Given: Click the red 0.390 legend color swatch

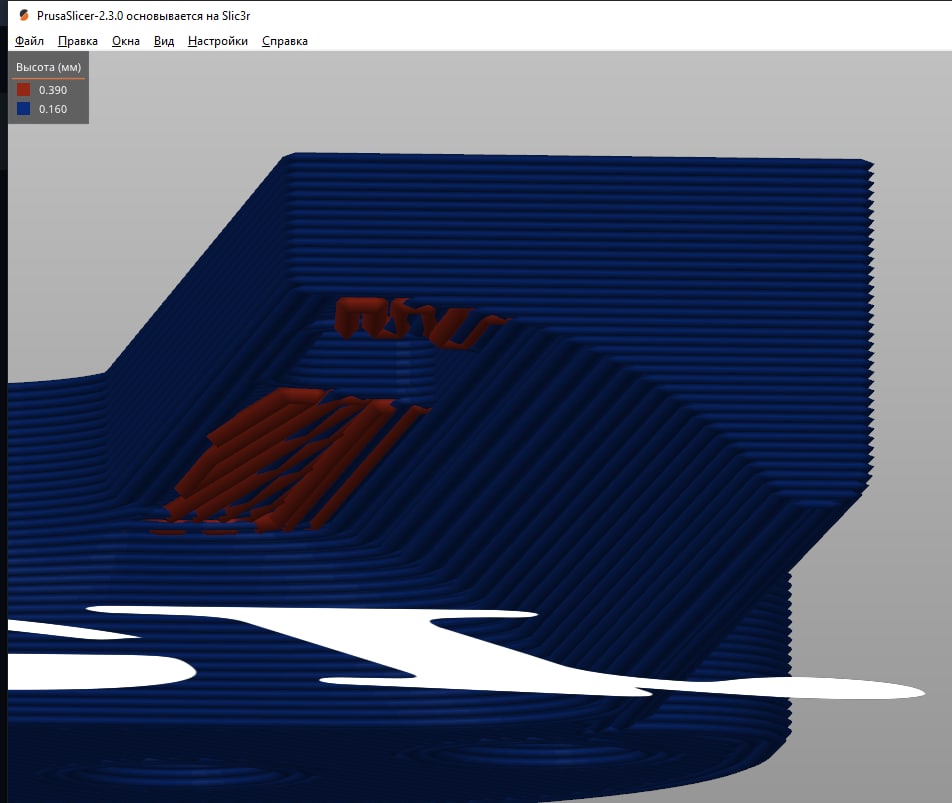Looking at the screenshot, I should tap(24, 90).
